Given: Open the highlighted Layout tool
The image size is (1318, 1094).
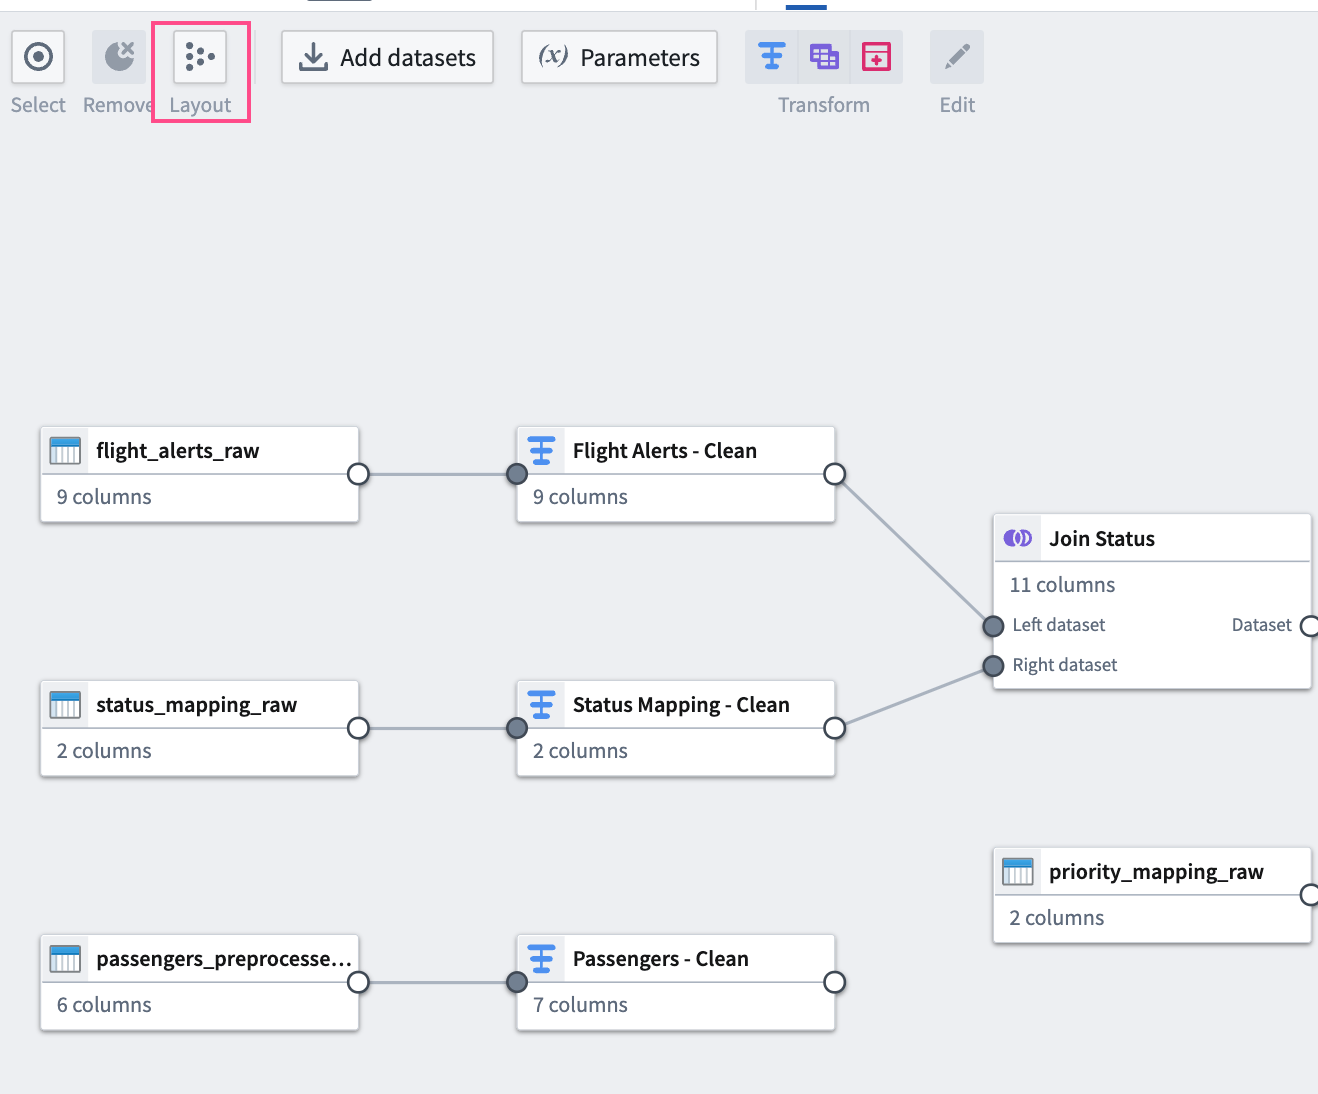Looking at the screenshot, I should [200, 57].
